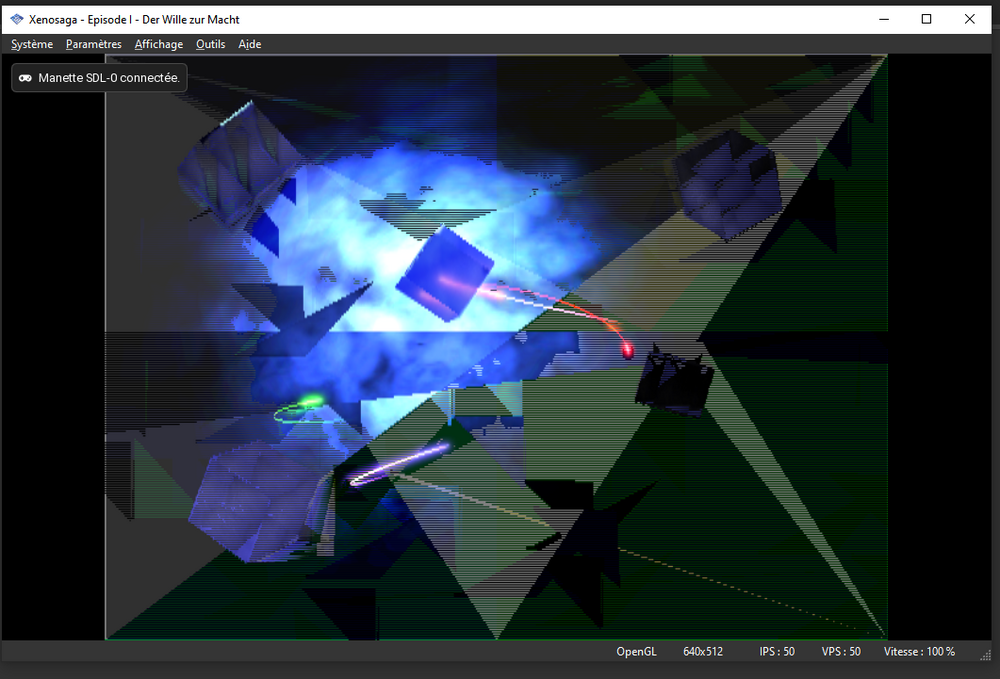
Task: Click the PCSX2 app icon in title bar
Action: tap(16, 19)
